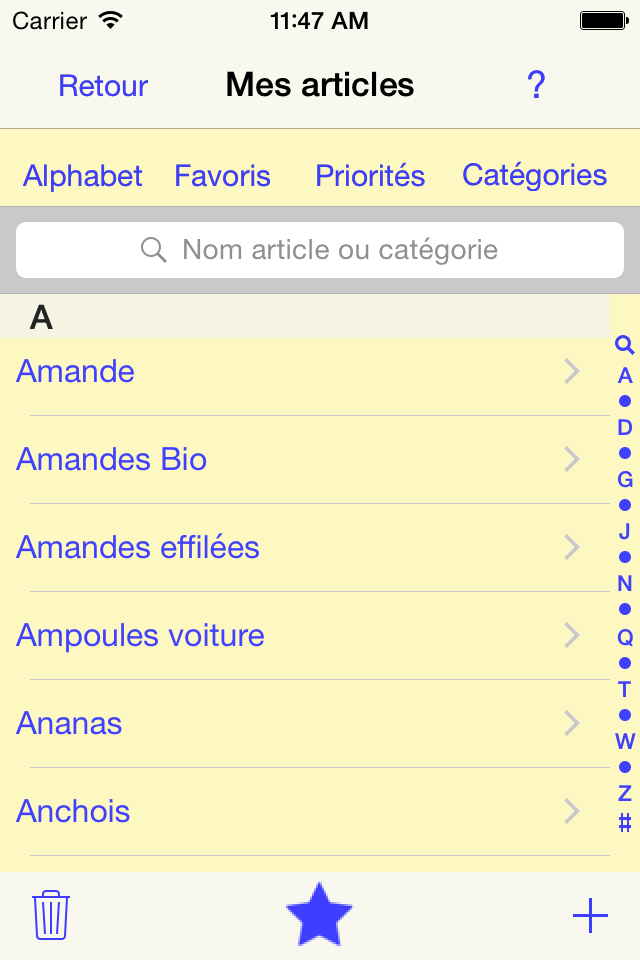Image resolution: width=640 pixels, height=960 pixels.
Task: Tap the plus icon to add article
Action: tap(590, 915)
